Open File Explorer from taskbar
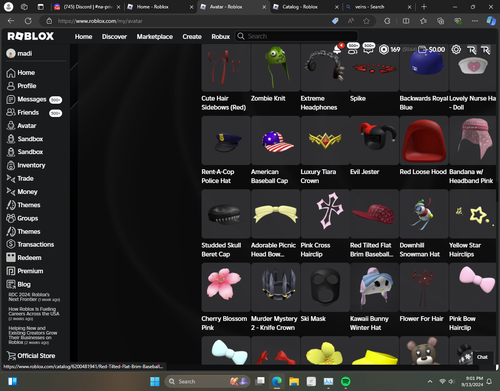500x391 pixels. (294, 381)
